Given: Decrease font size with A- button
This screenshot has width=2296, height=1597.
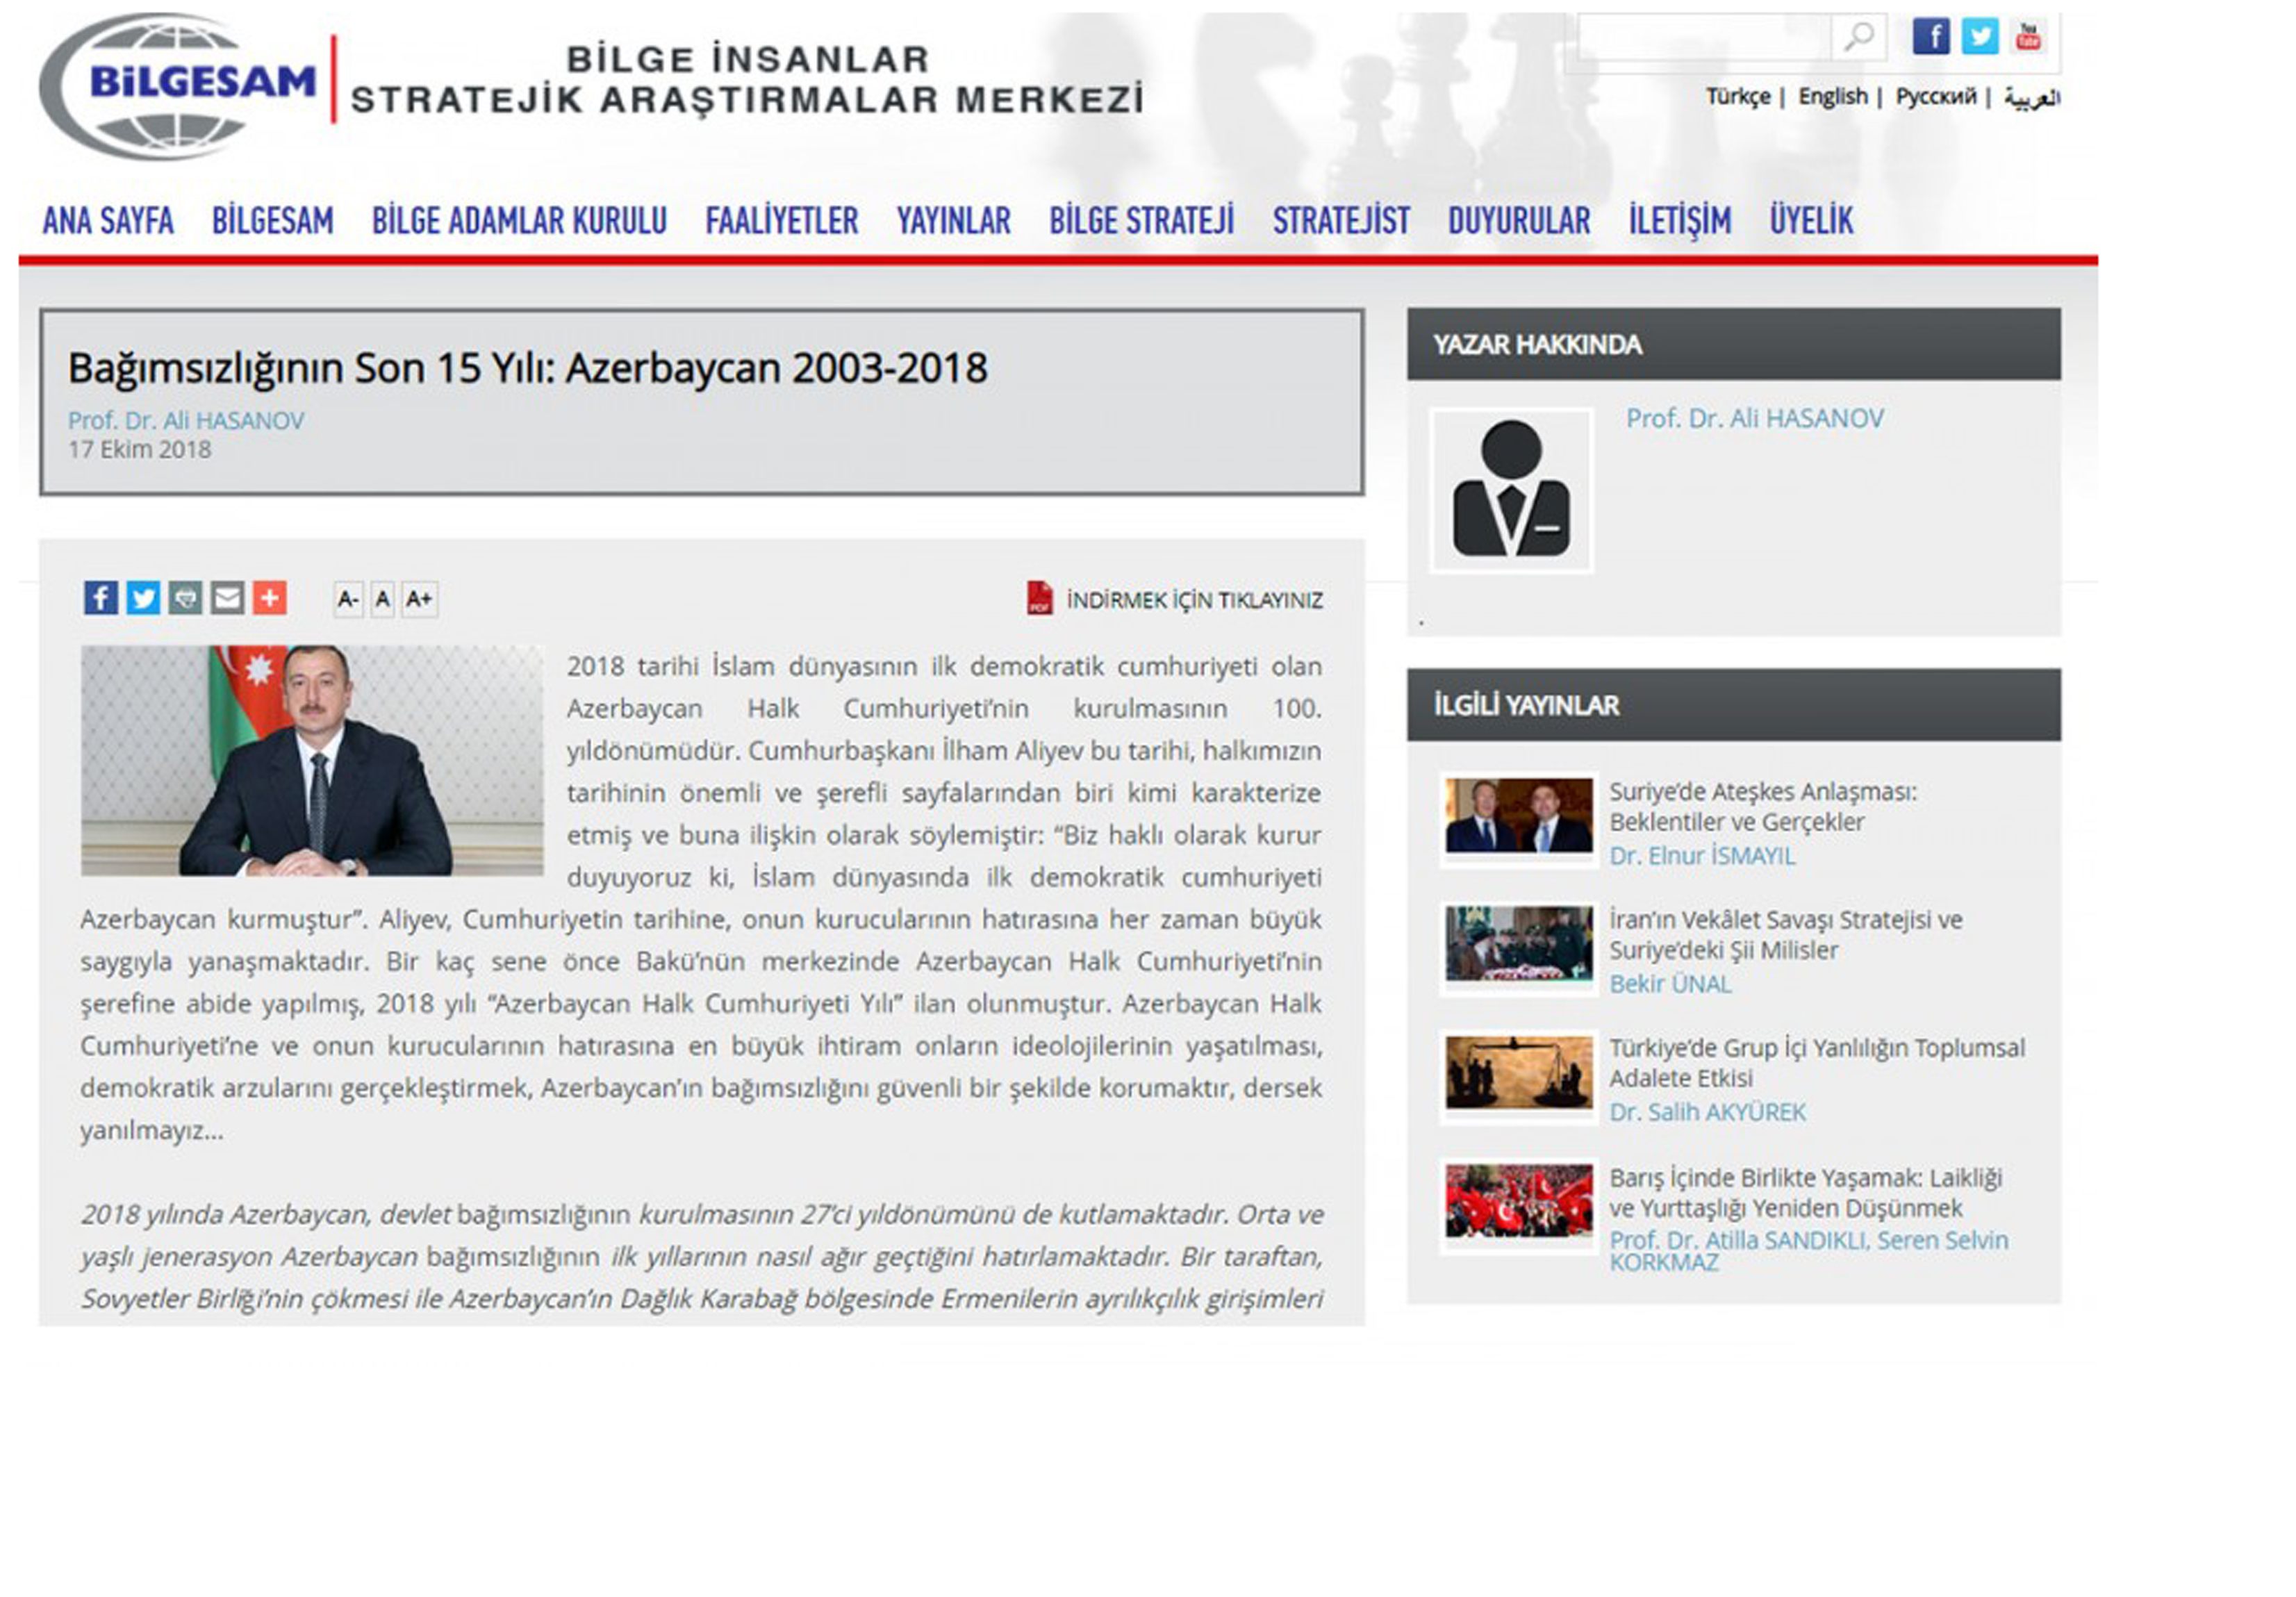Looking at the screenshot, I should pyautogui.click(x=348, y=599).
